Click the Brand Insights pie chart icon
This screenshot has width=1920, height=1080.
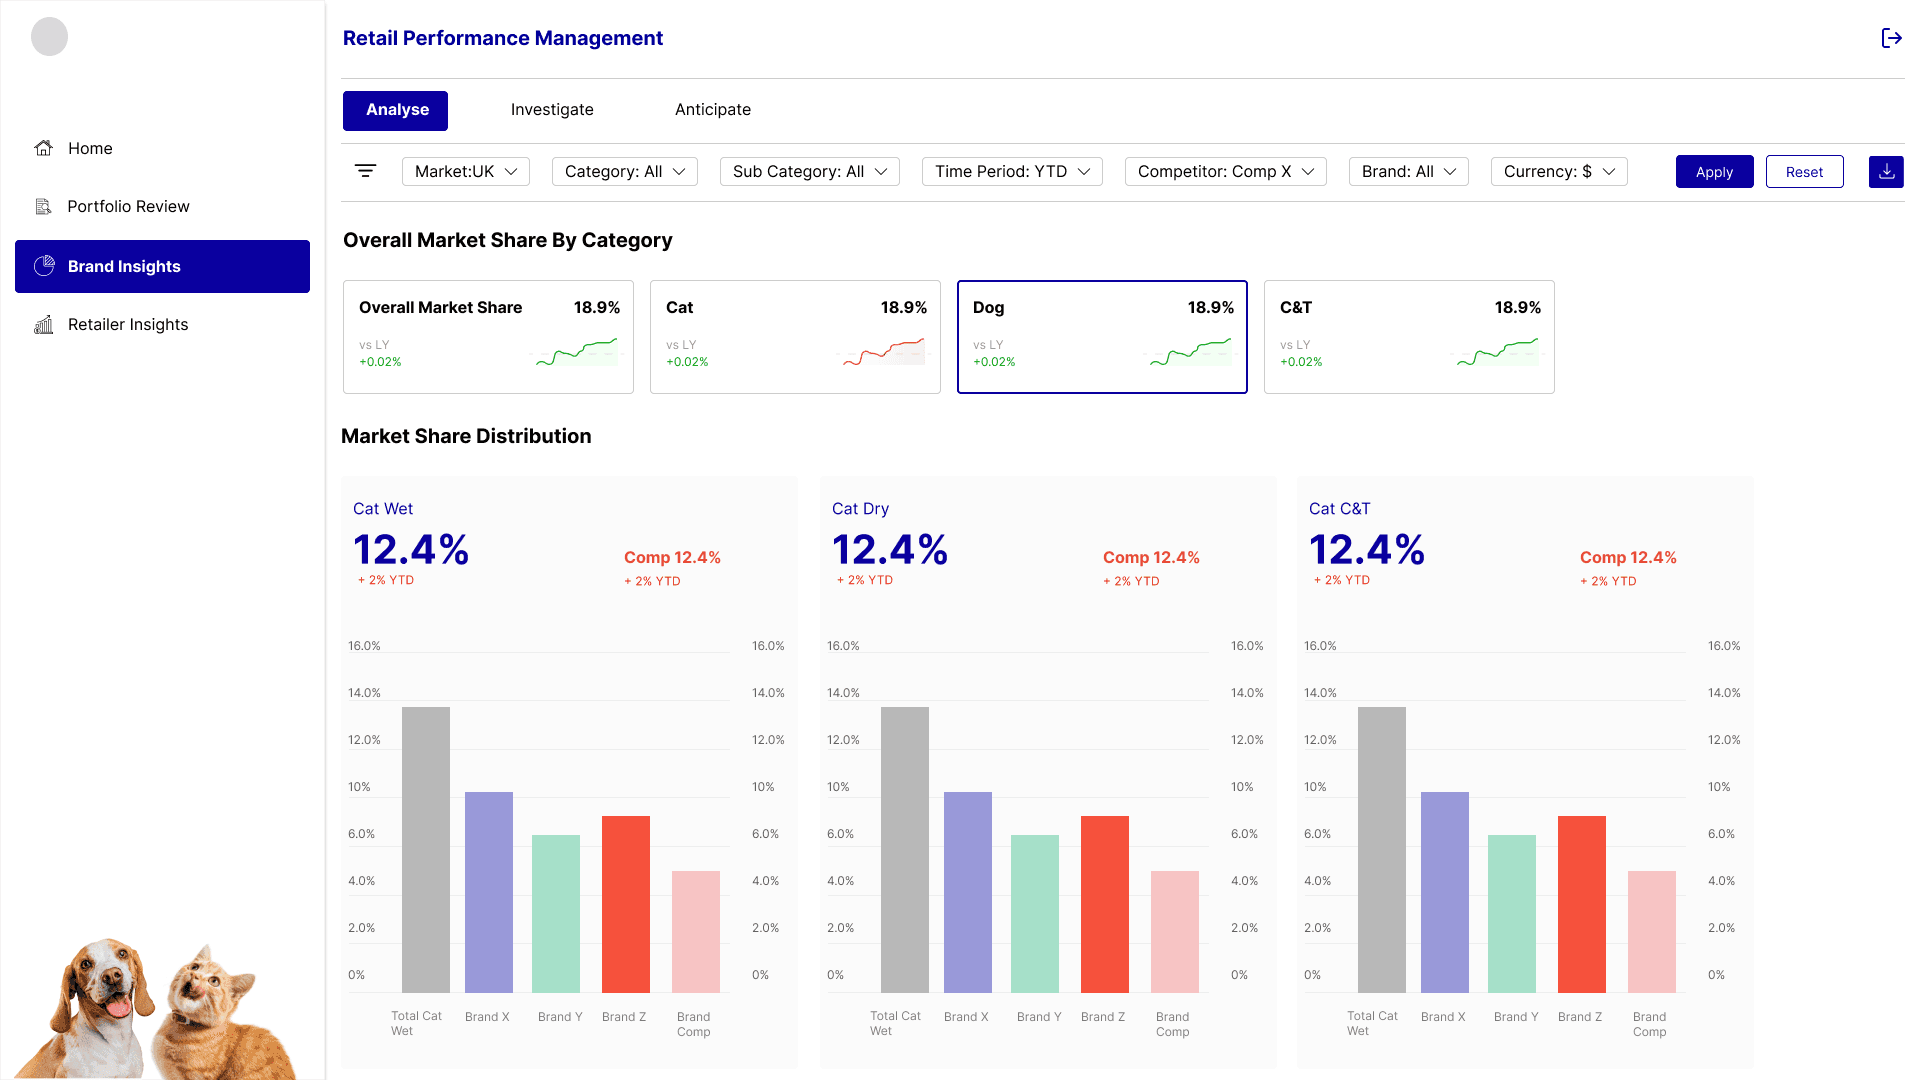point(44,266)
